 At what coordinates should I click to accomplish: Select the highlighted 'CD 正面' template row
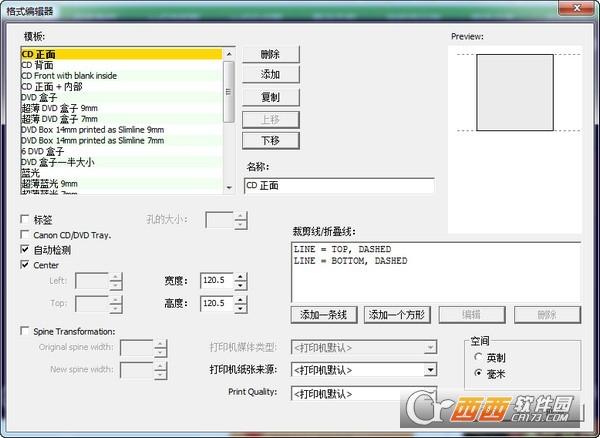click(121, 54)
